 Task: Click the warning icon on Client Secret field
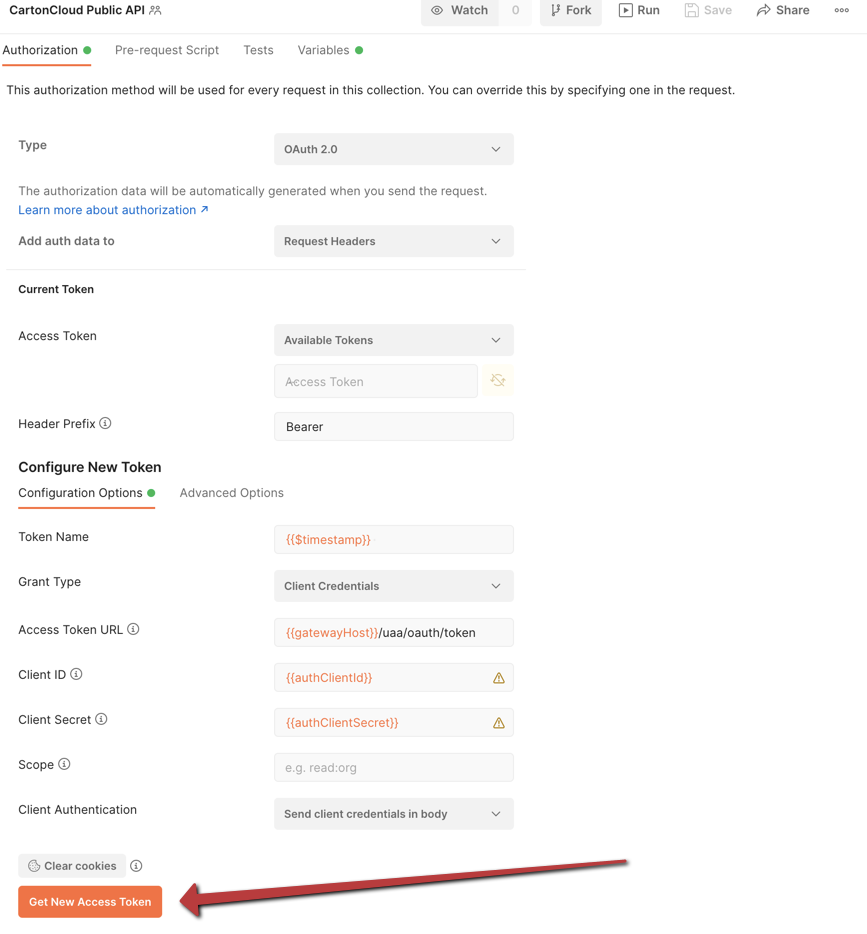tap(498, 722)
